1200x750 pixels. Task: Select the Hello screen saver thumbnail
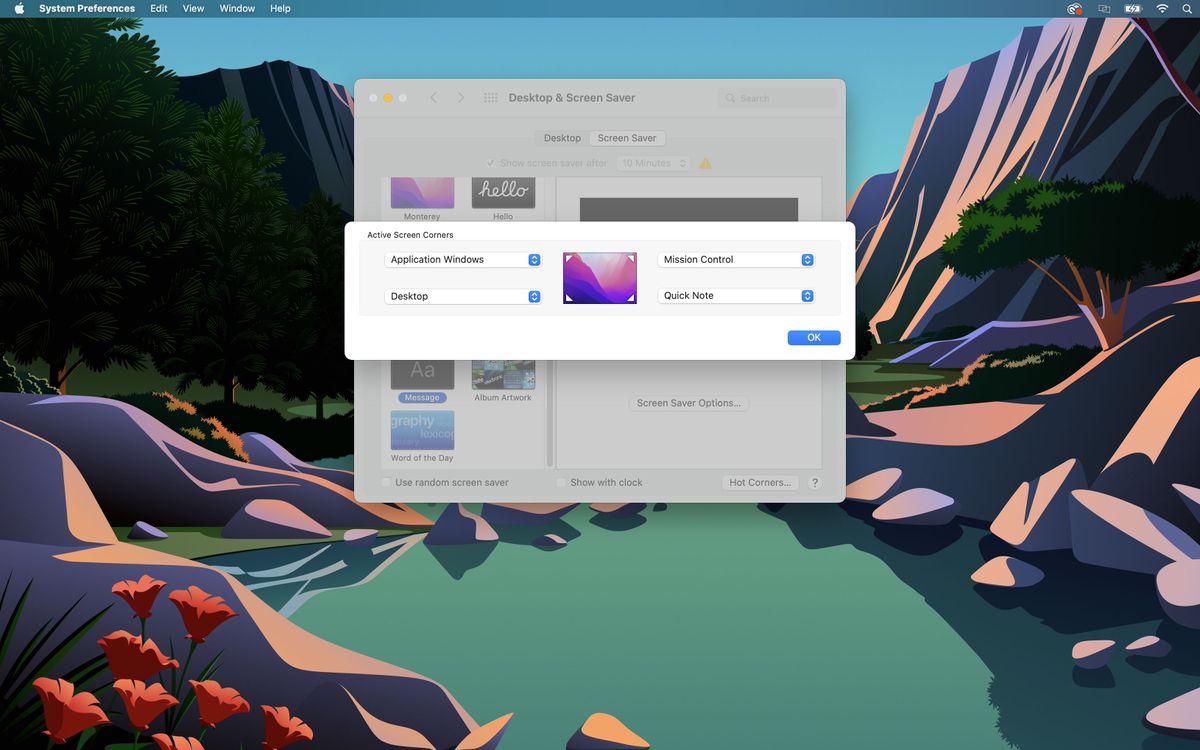click(503, 190)
